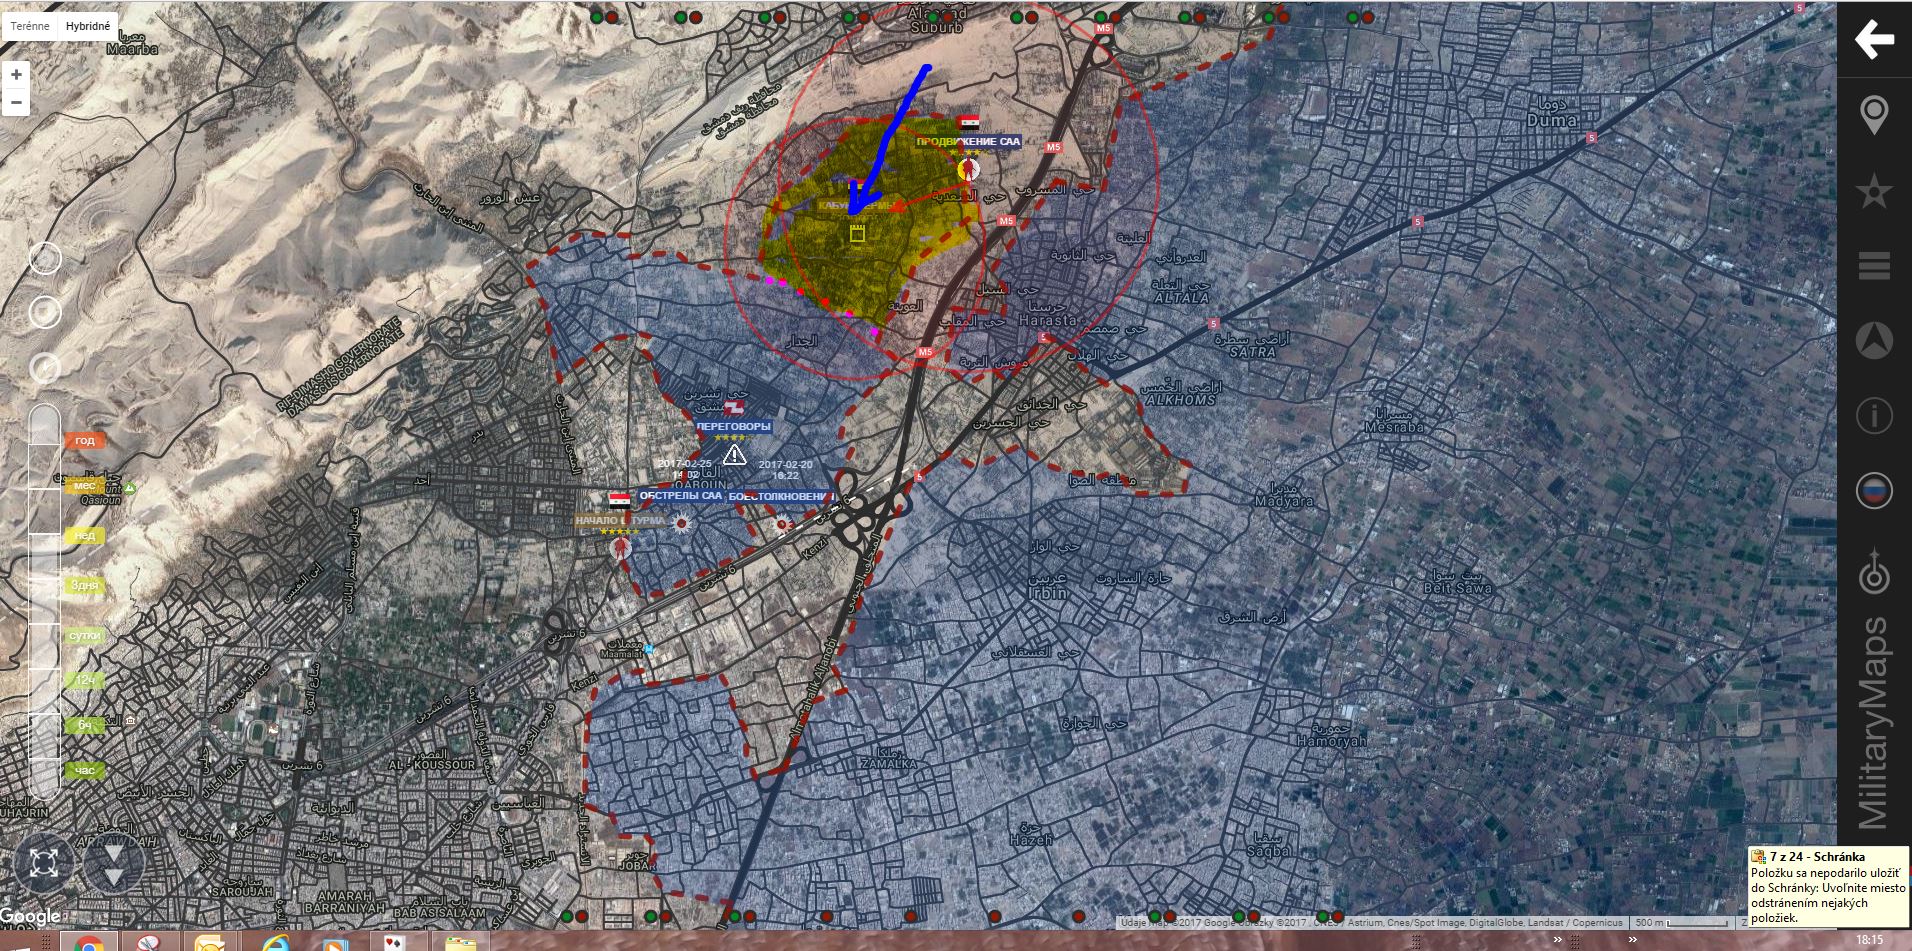This screenshot has height=951, width=1912.
Task: Select the 'час' timeline filter
Action: pyautogui.click(x=85, y=770)
